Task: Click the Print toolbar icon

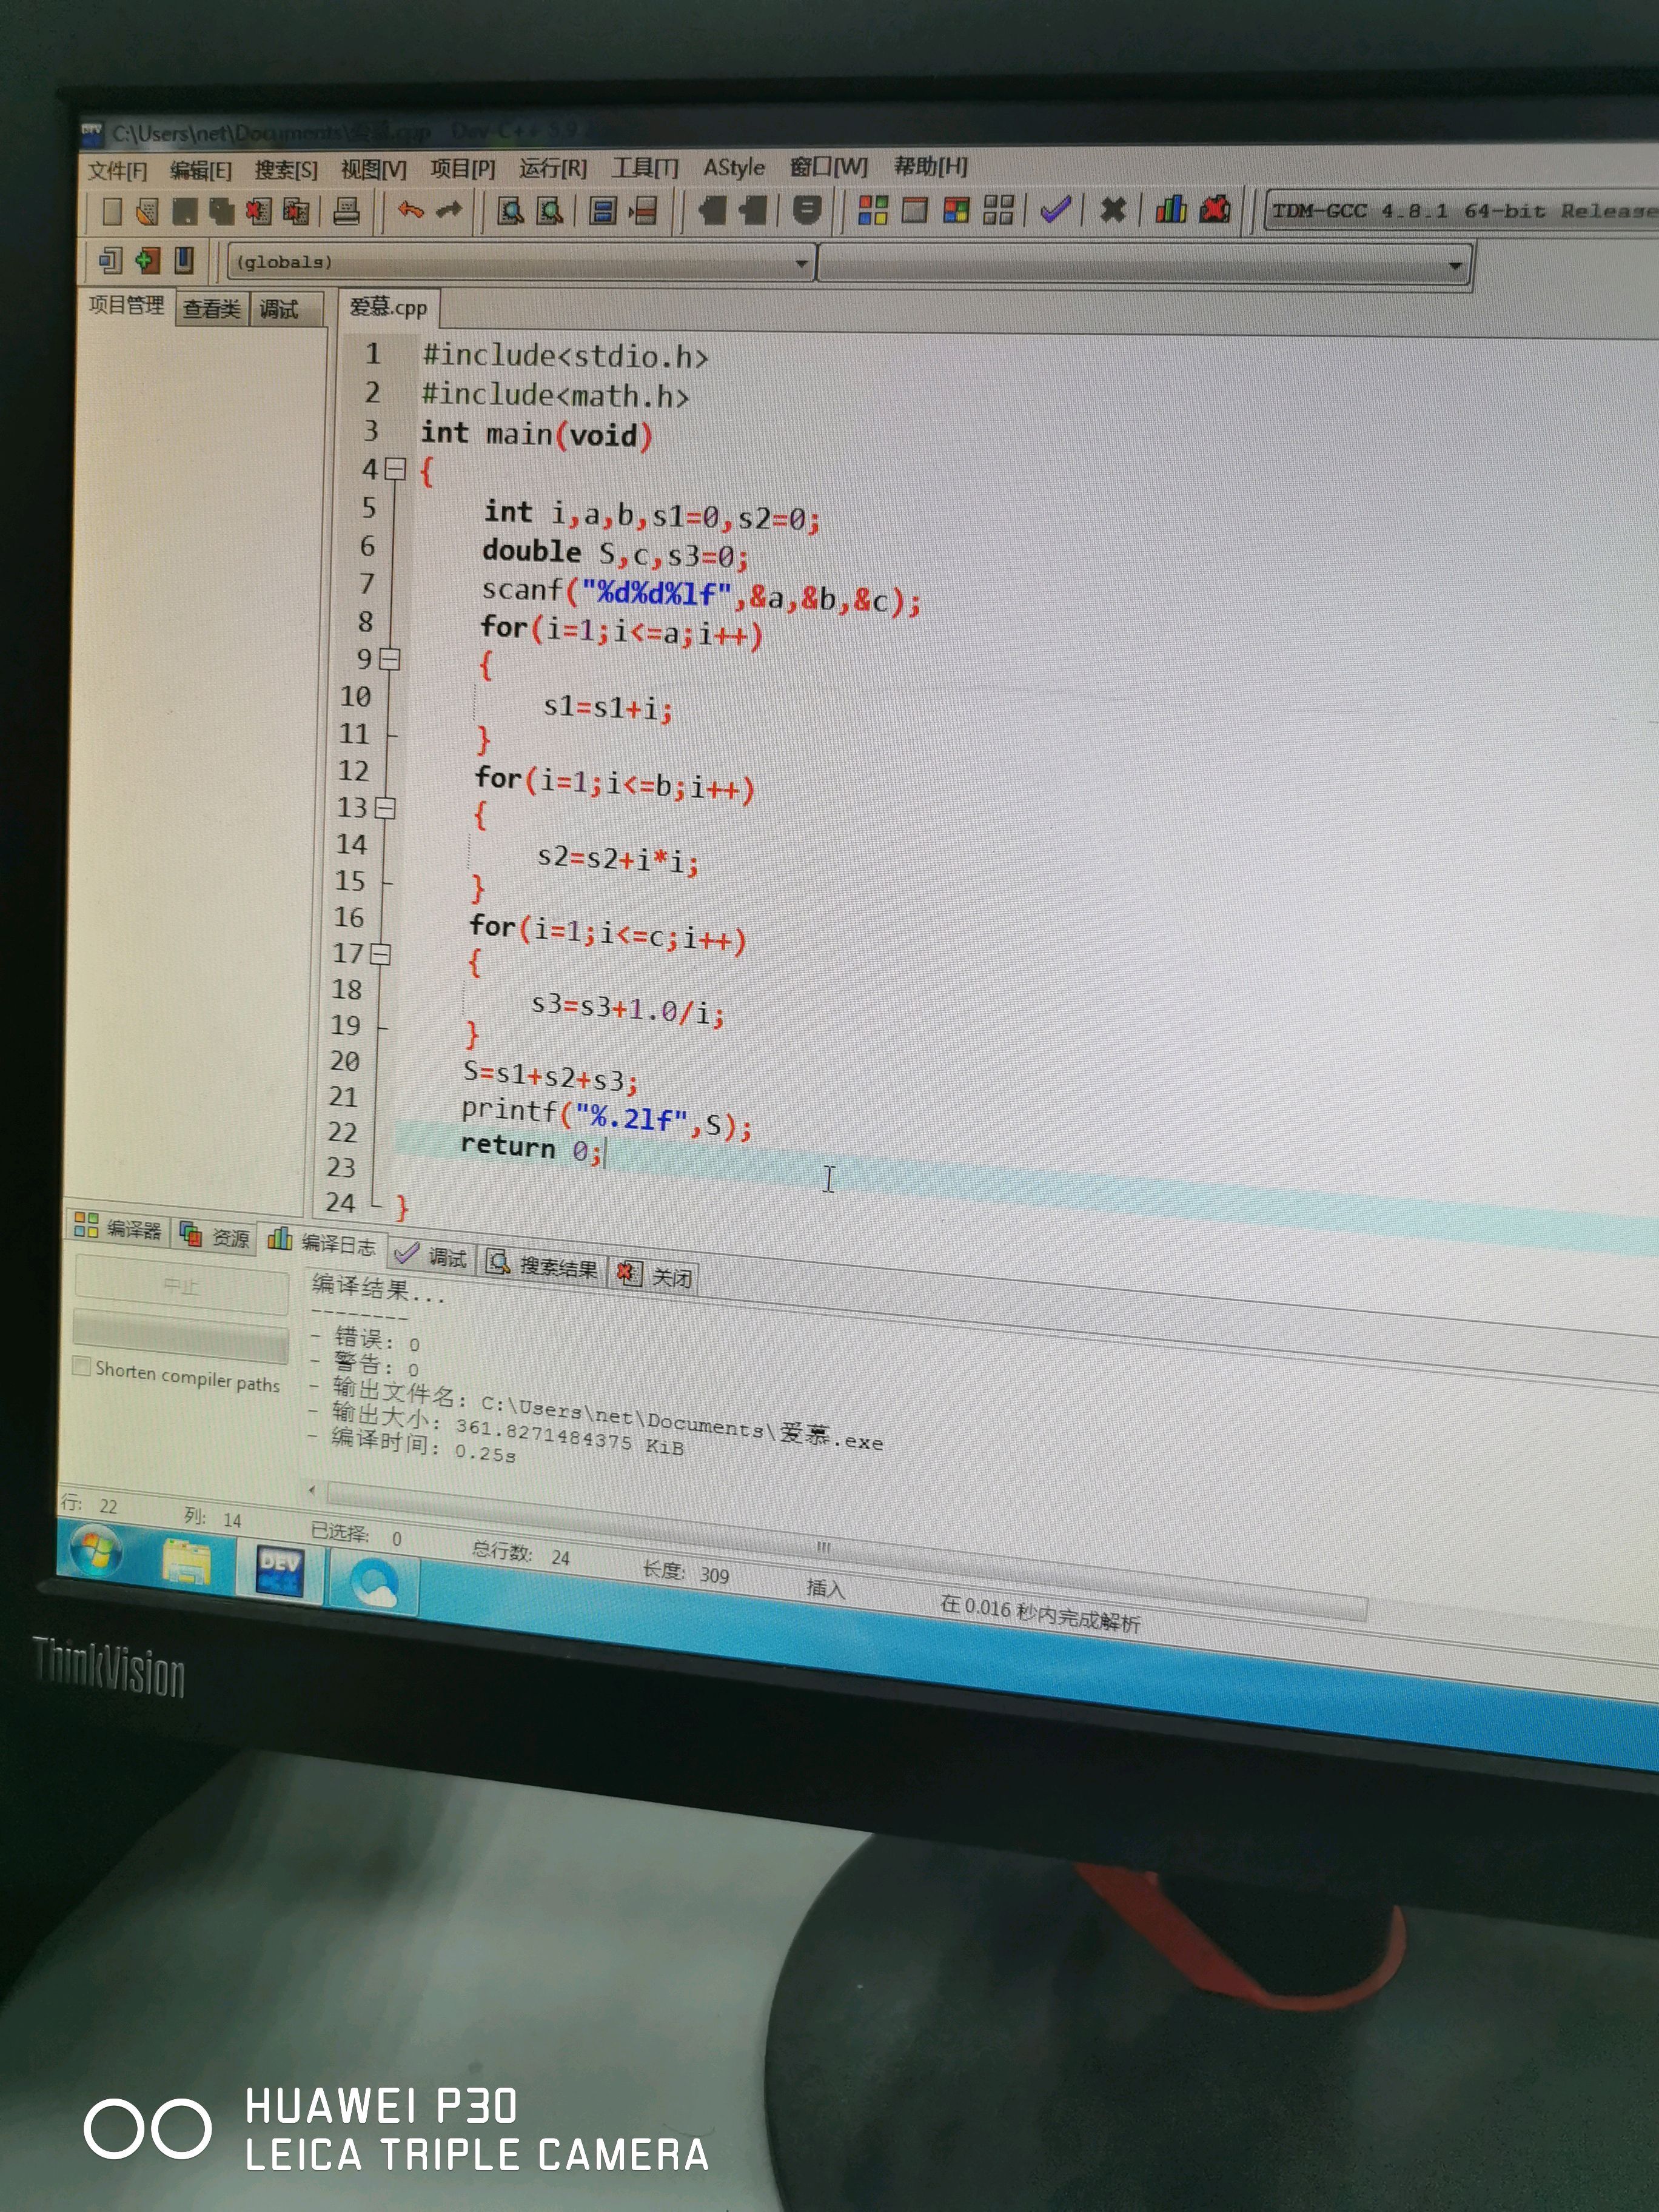Action: pos(346,211)
